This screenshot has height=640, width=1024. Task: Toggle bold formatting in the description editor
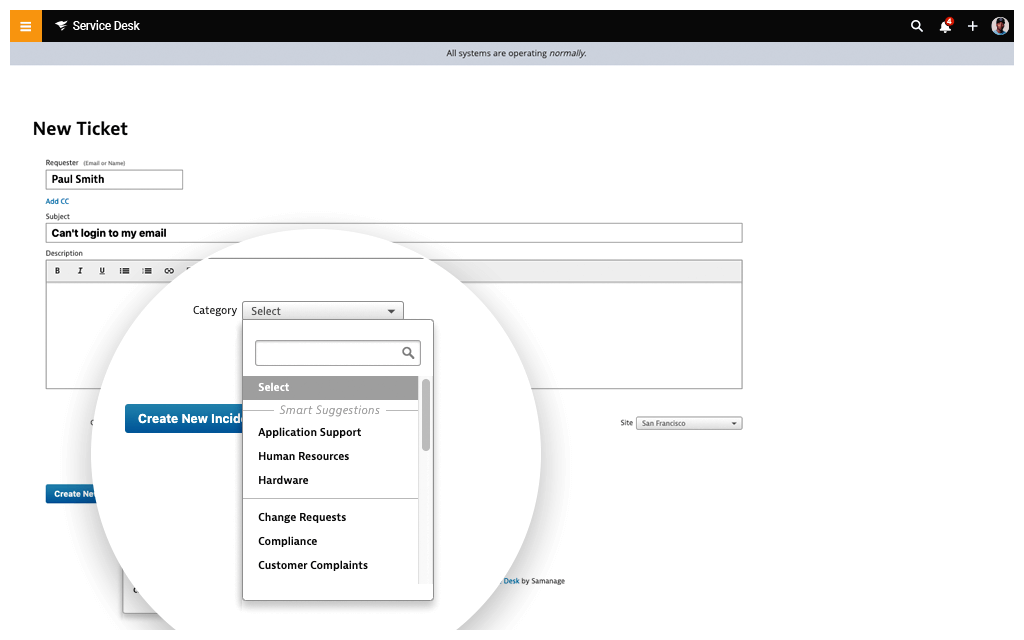click(x=58, y=270)
